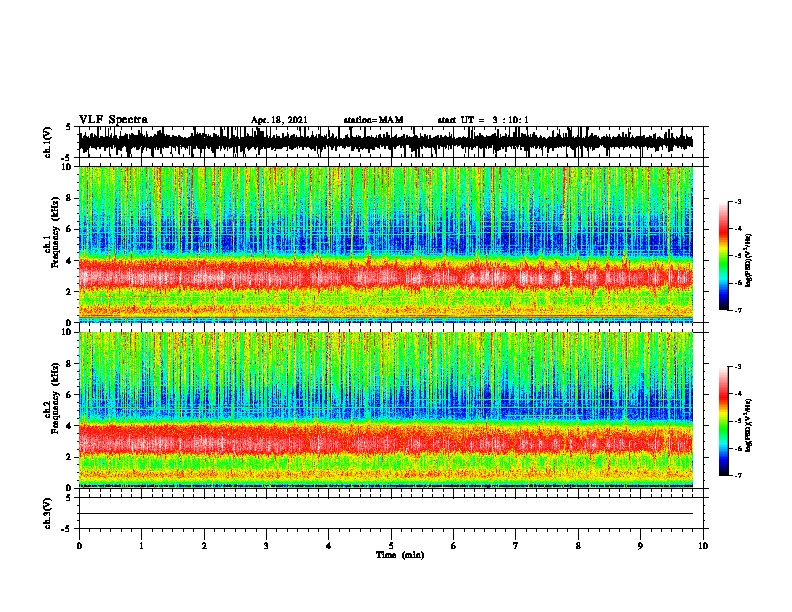Click time axis tick label "1"

[x=141, y=546]
